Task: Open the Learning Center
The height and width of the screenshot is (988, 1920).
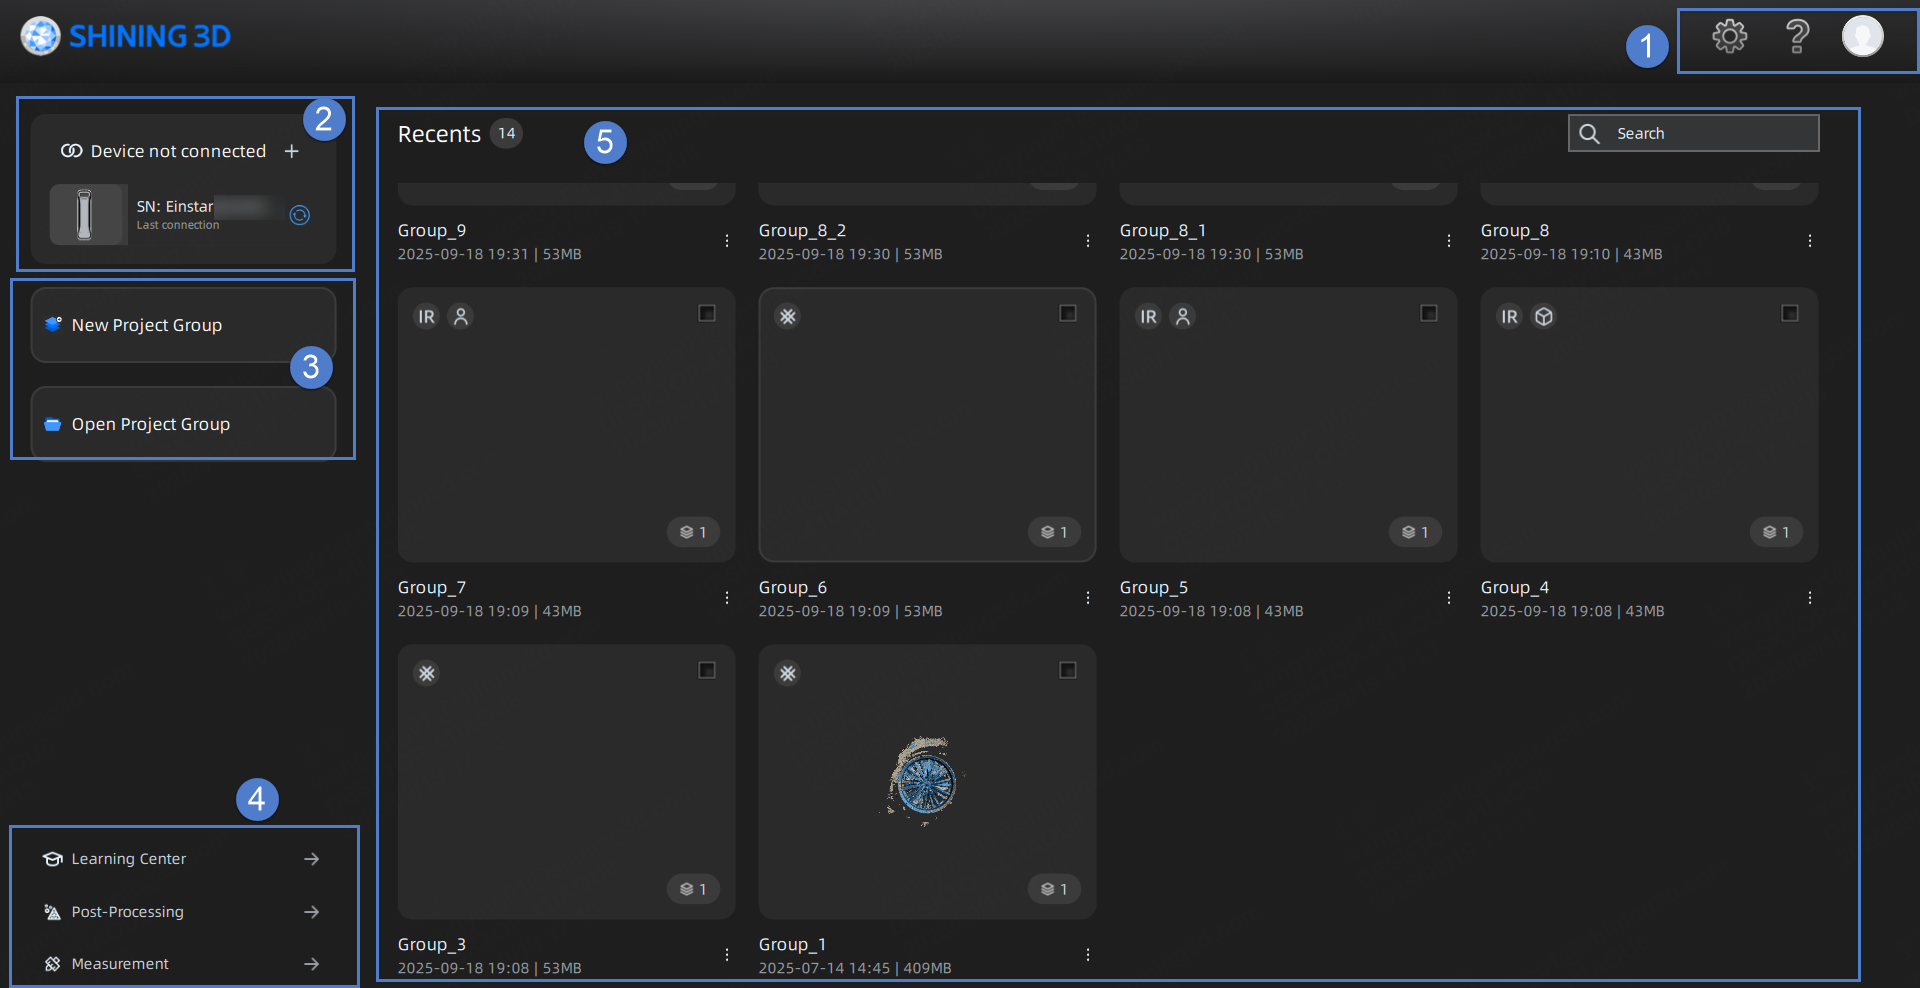Action: coord(128,858)
